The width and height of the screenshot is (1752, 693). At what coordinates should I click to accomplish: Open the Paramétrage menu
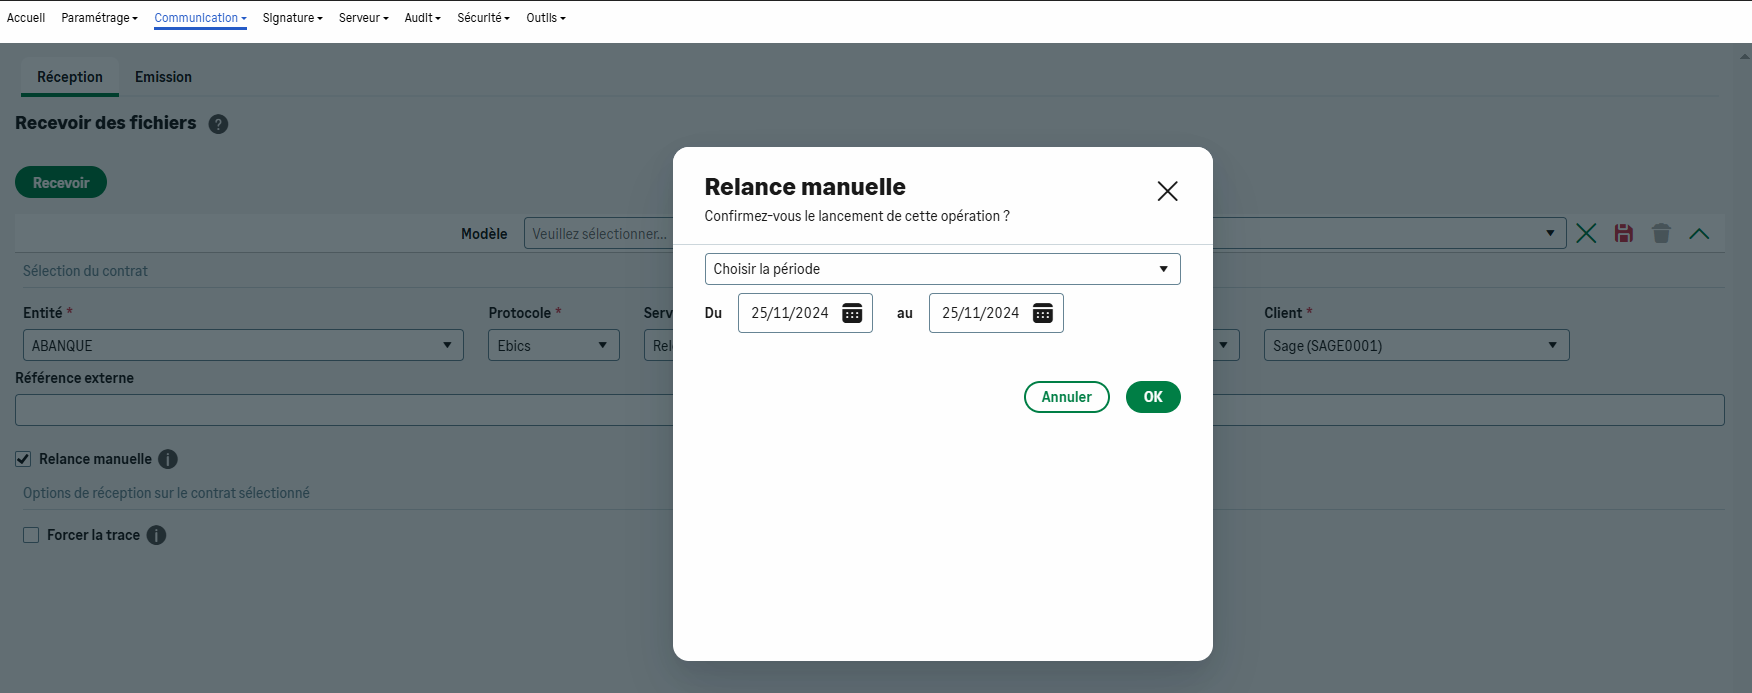coord(99,18)
